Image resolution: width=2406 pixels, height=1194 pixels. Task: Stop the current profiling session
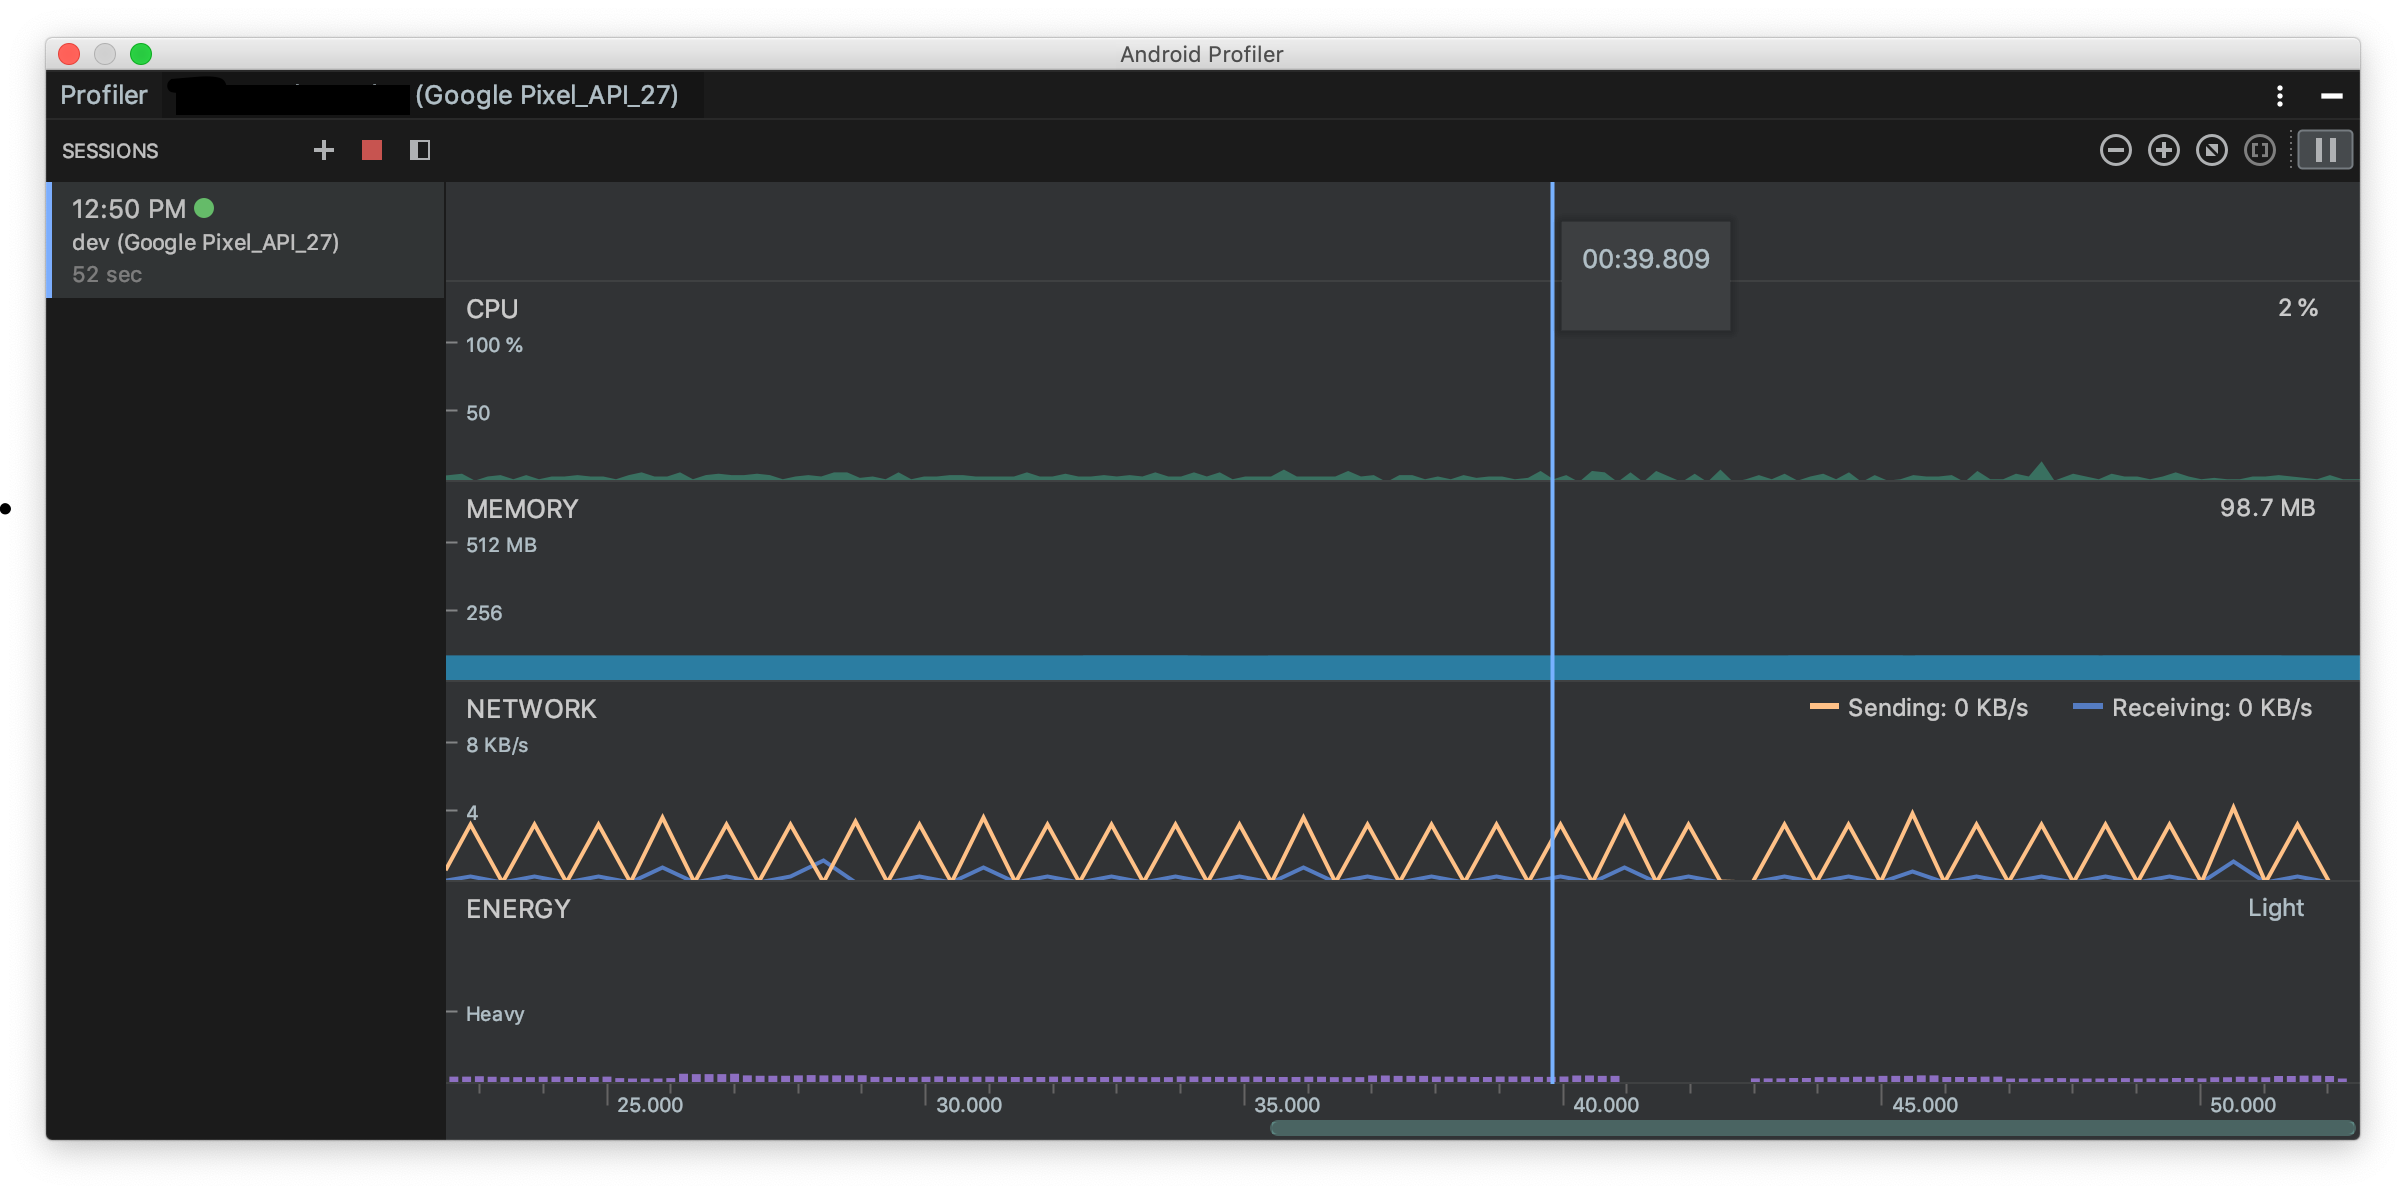(x=372, y=150)
